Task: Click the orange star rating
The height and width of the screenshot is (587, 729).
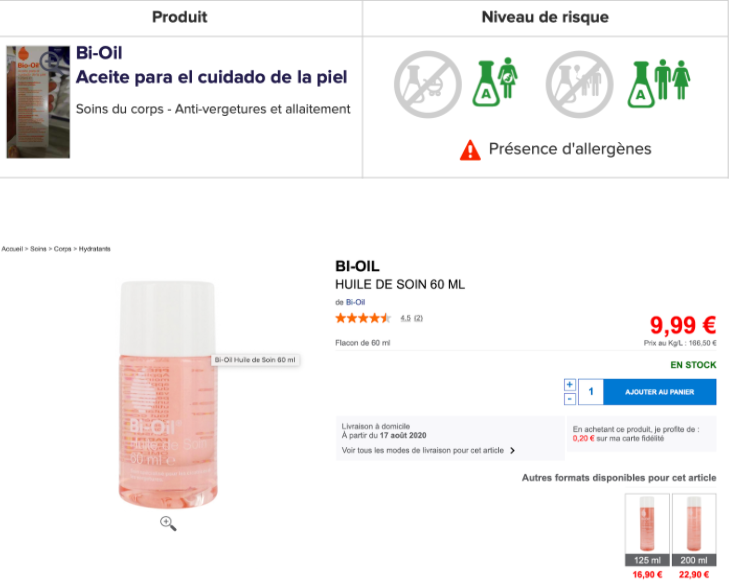Action: point(363,318)
